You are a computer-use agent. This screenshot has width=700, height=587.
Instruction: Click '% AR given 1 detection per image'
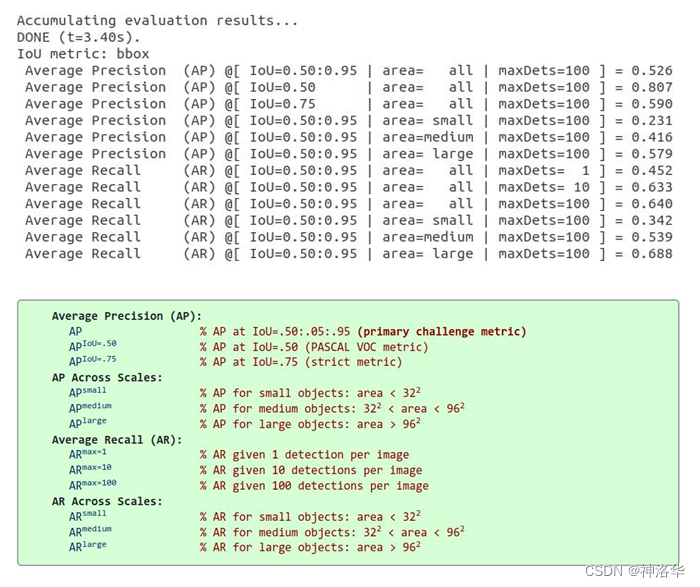point(304,455)
